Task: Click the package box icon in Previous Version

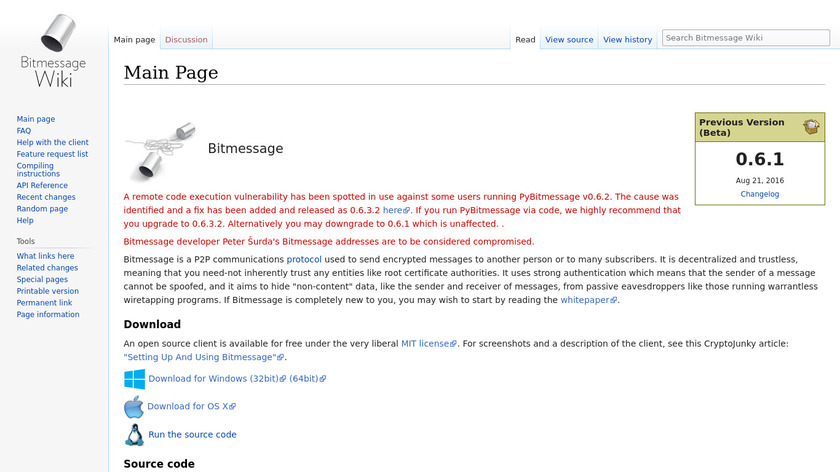Action: tap(811, 127)
